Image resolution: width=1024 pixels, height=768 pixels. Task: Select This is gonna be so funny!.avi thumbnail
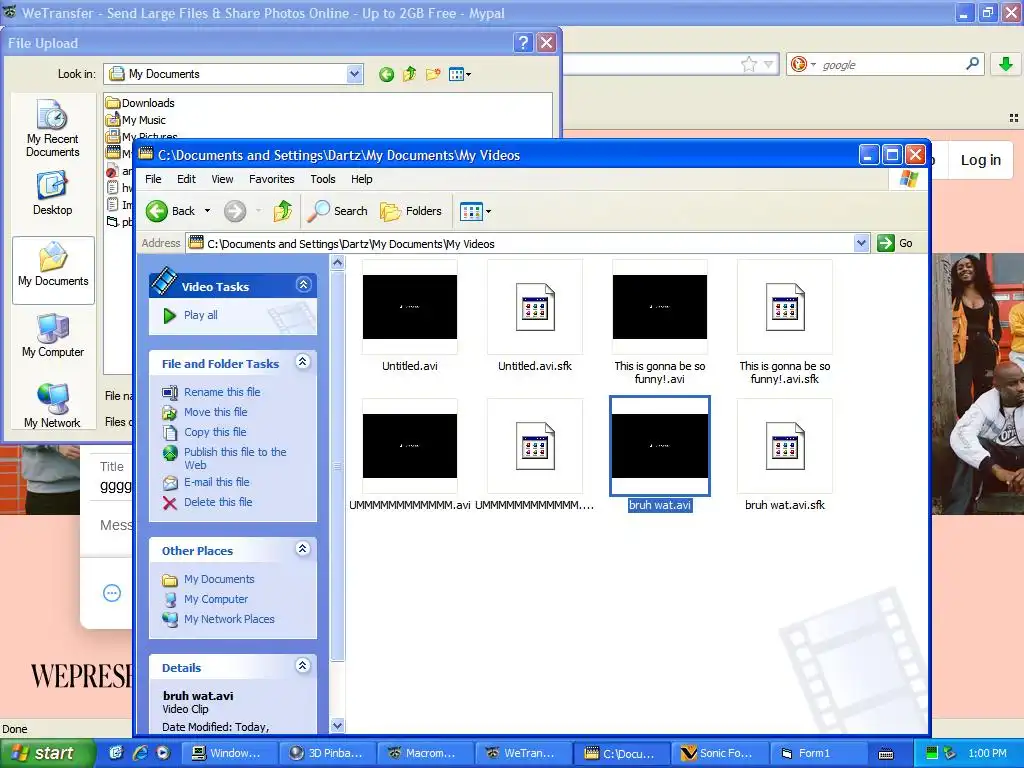[660, 307]
